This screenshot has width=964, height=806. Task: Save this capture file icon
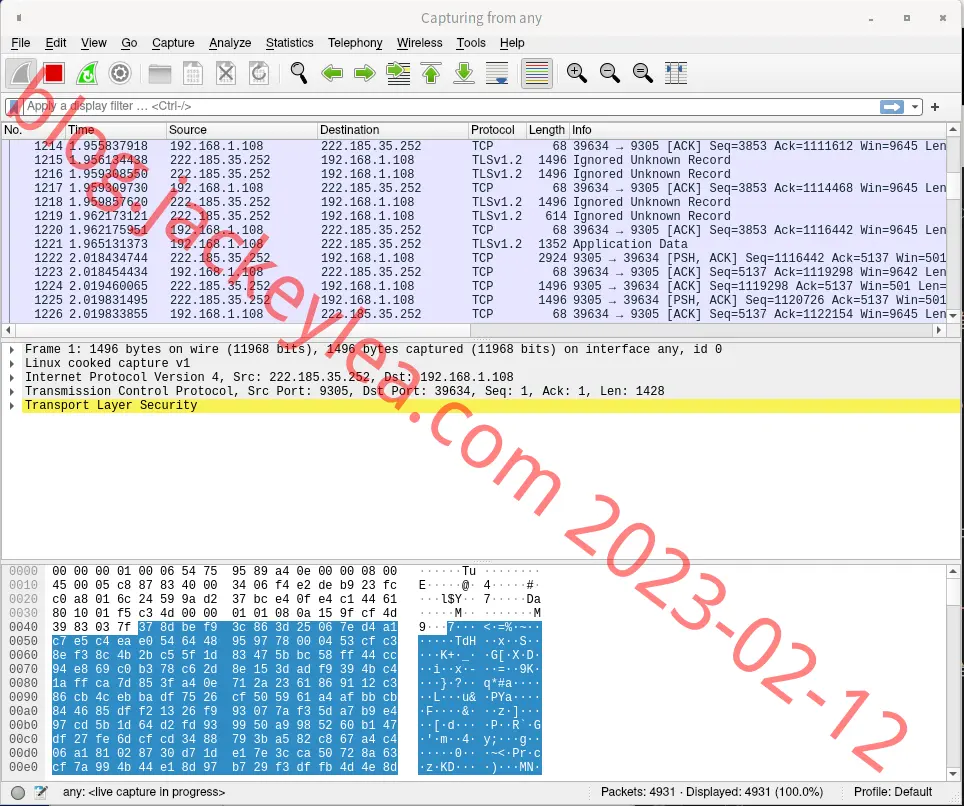tap(193, 74)
